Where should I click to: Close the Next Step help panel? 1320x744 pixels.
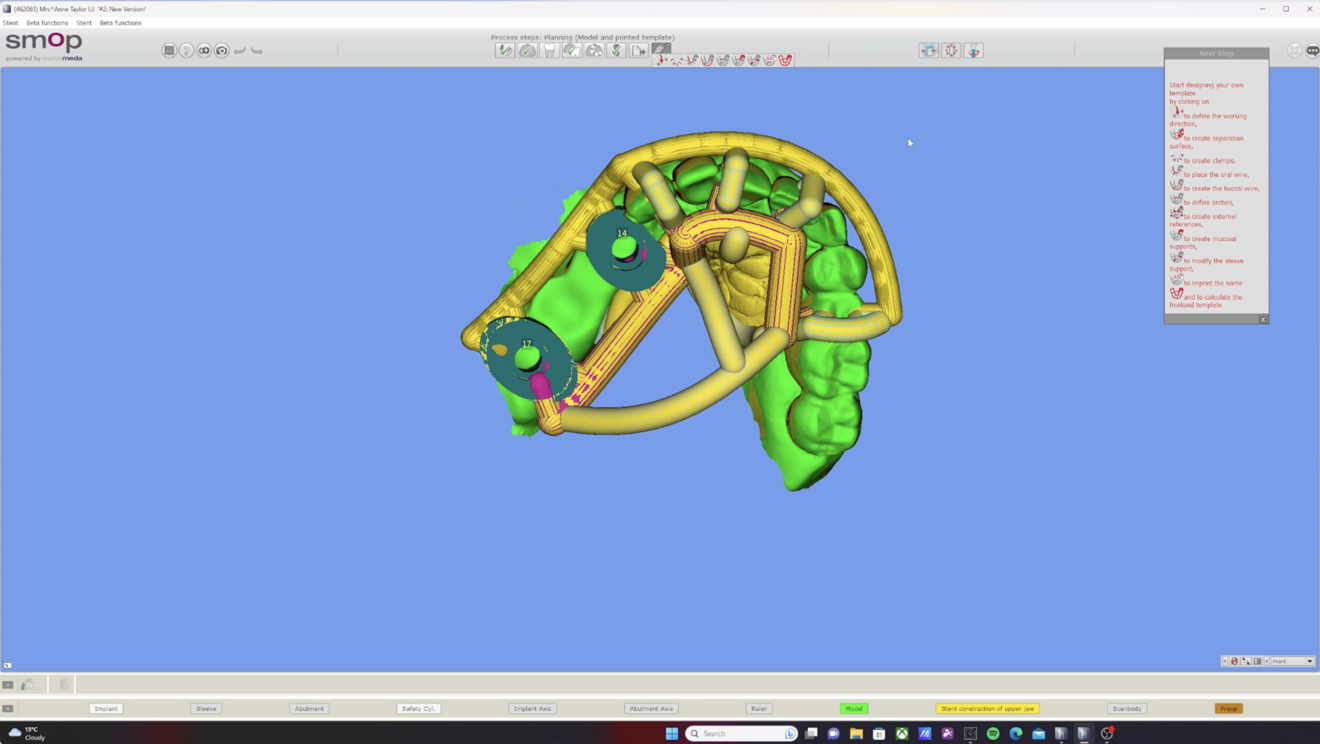tap(1263, 319)
